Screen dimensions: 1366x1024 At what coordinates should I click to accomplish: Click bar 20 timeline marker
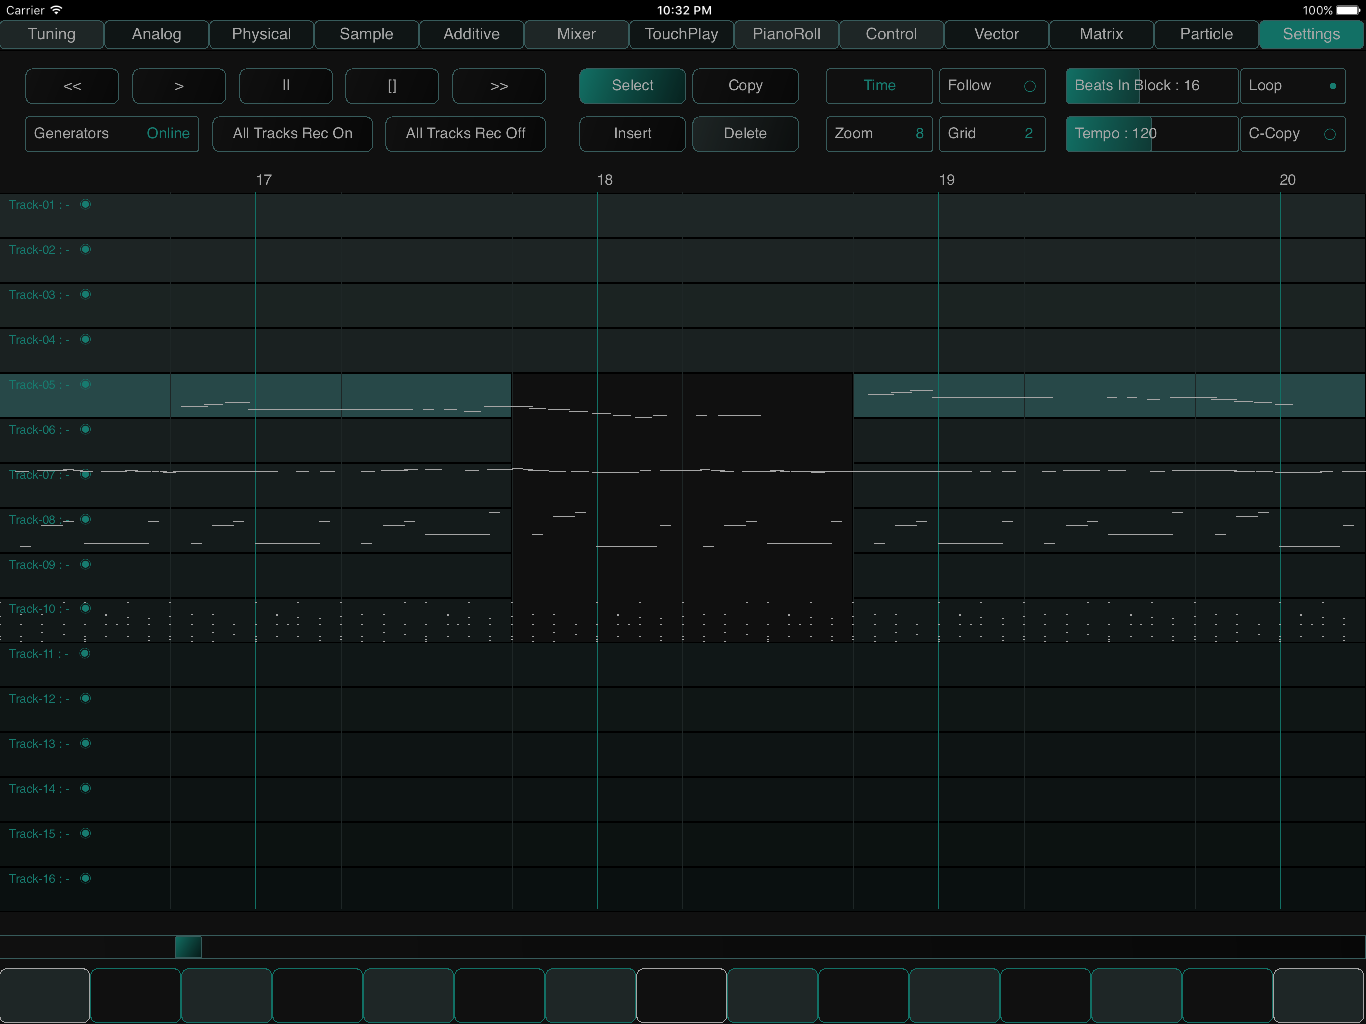(x=1288, y=180)
